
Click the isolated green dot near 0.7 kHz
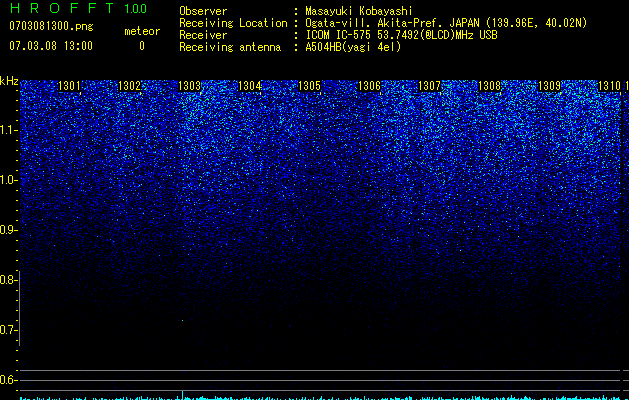pos(183,321)
